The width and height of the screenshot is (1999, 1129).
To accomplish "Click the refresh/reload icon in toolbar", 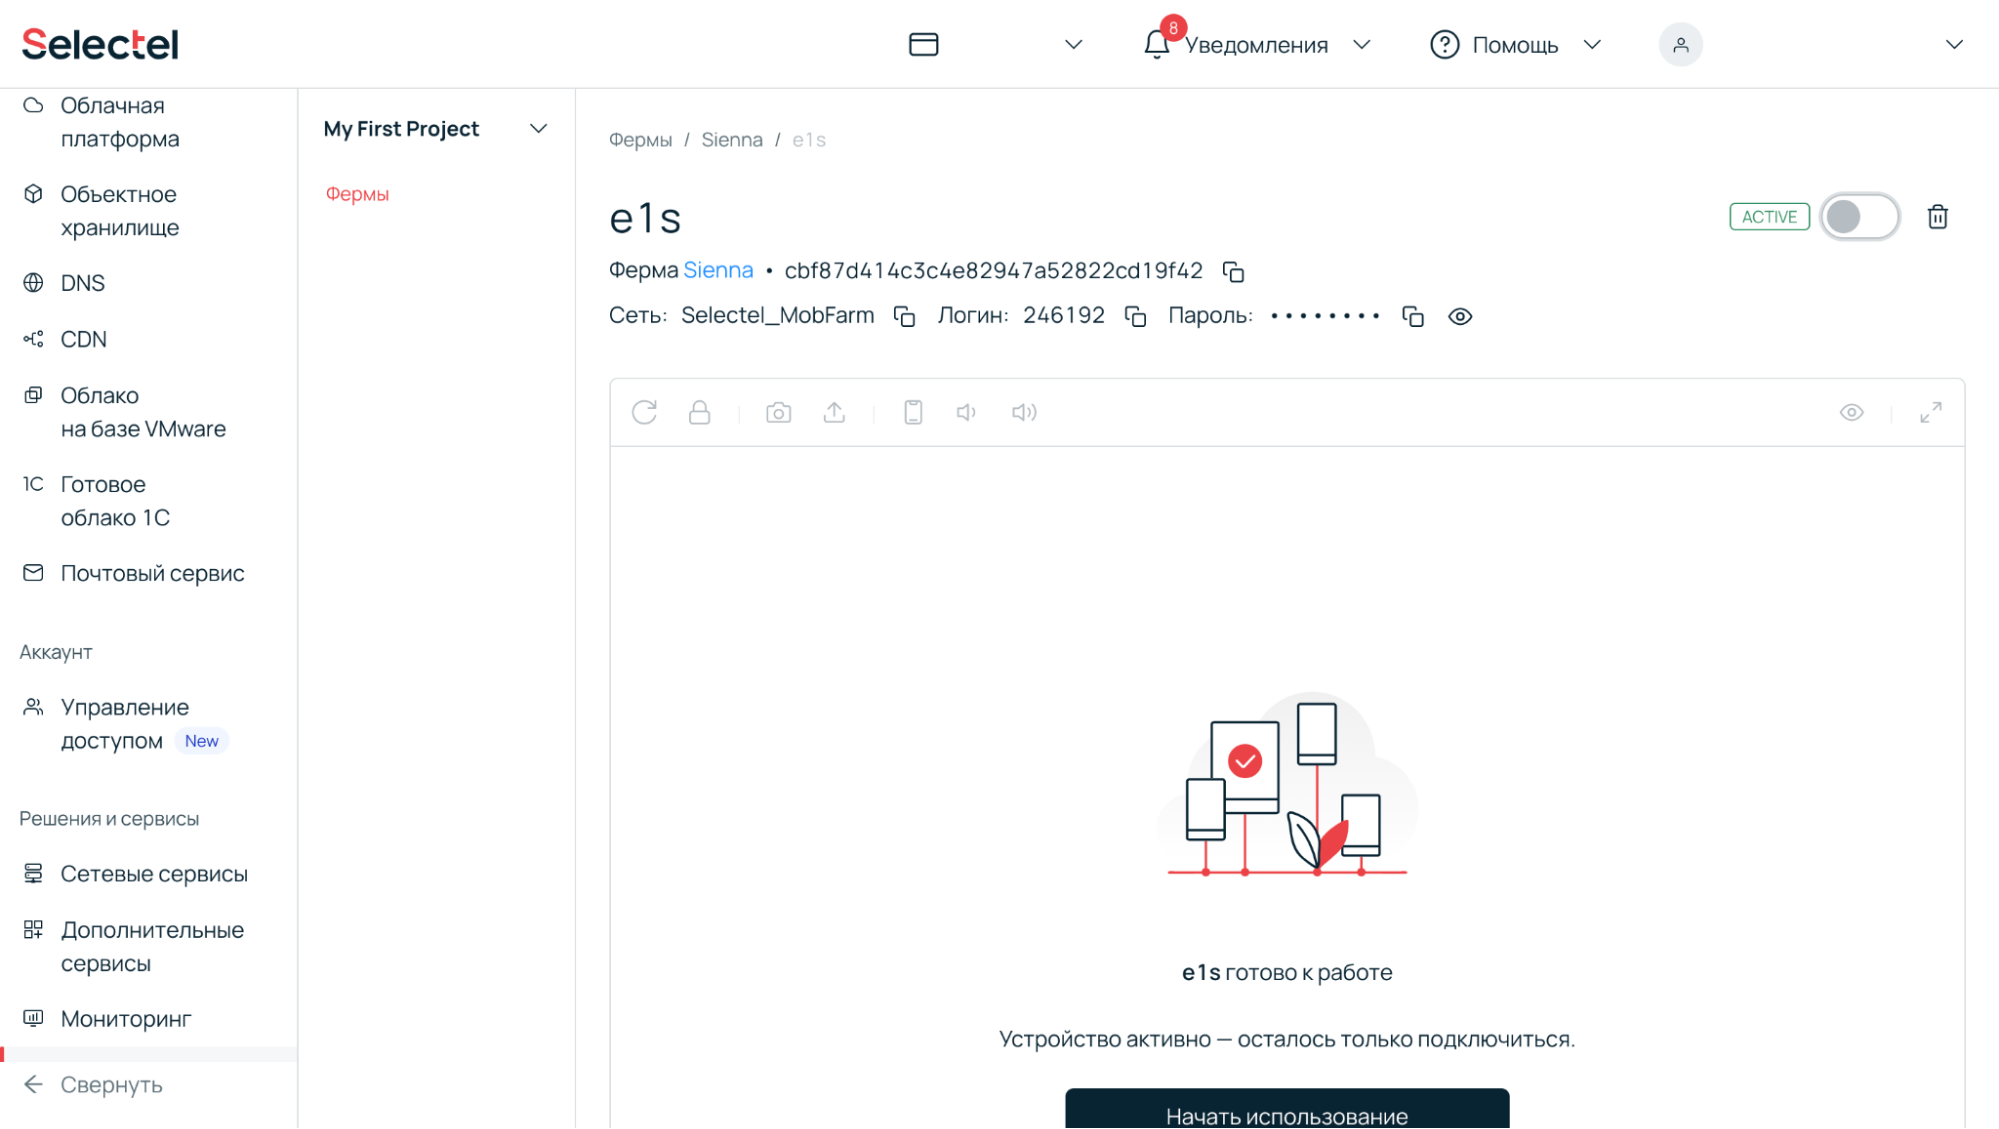I will (643, 412).
